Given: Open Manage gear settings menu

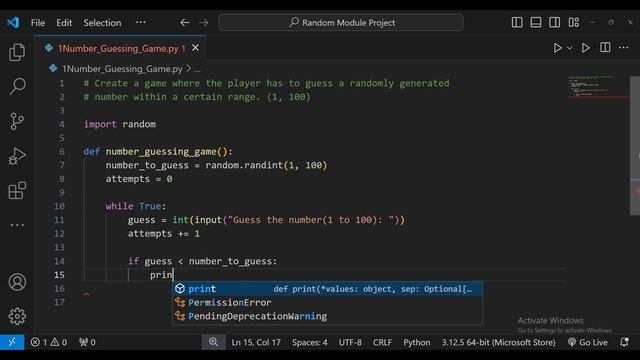Looking at the screenshot, I should pyautogui.click(x=17, y=316).
